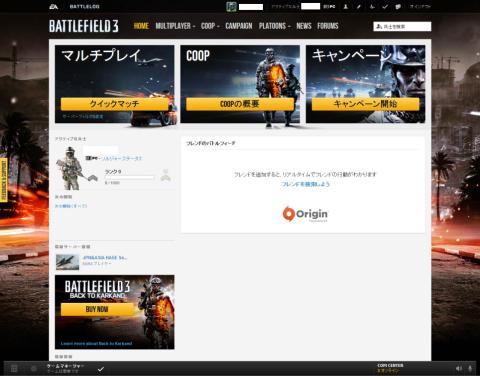The height and width of the screenshot is (376, 480).
Task: Open the yellow Feedback & Support side tab
Action: pos(4,180)
